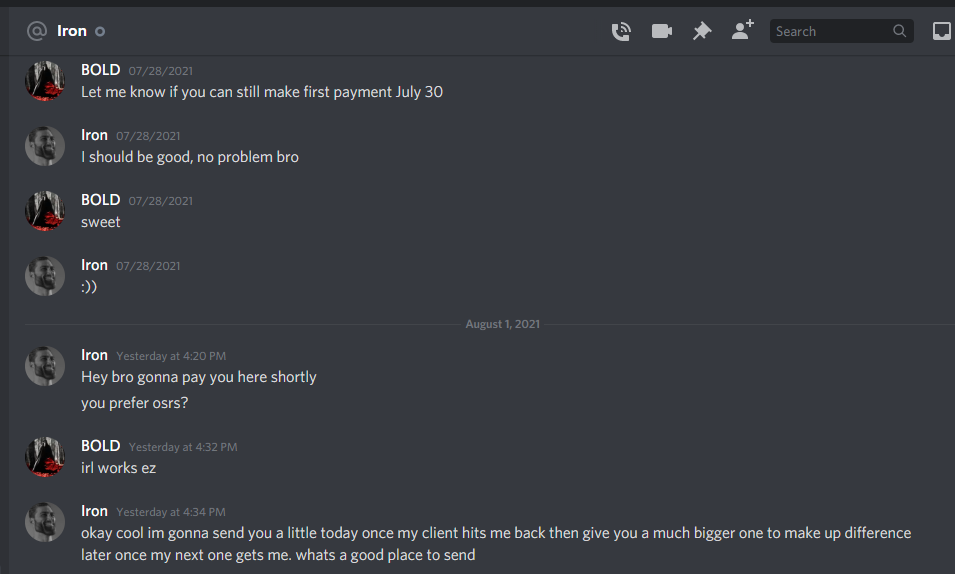The image size is (955, 574).
Task: Open BOLD's avatar at 4:32 PM message
Action: [44, 457]
